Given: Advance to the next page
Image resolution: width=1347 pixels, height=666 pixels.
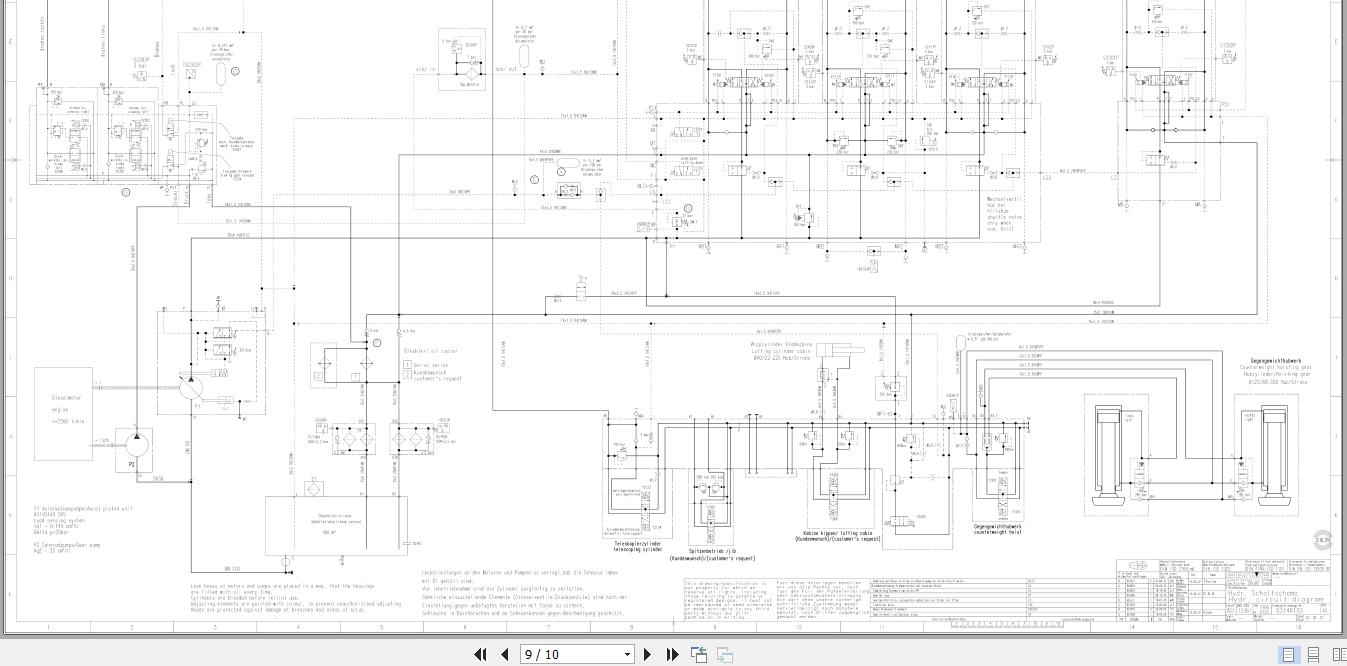Looking at the screenshot, I should click(648, 655).
